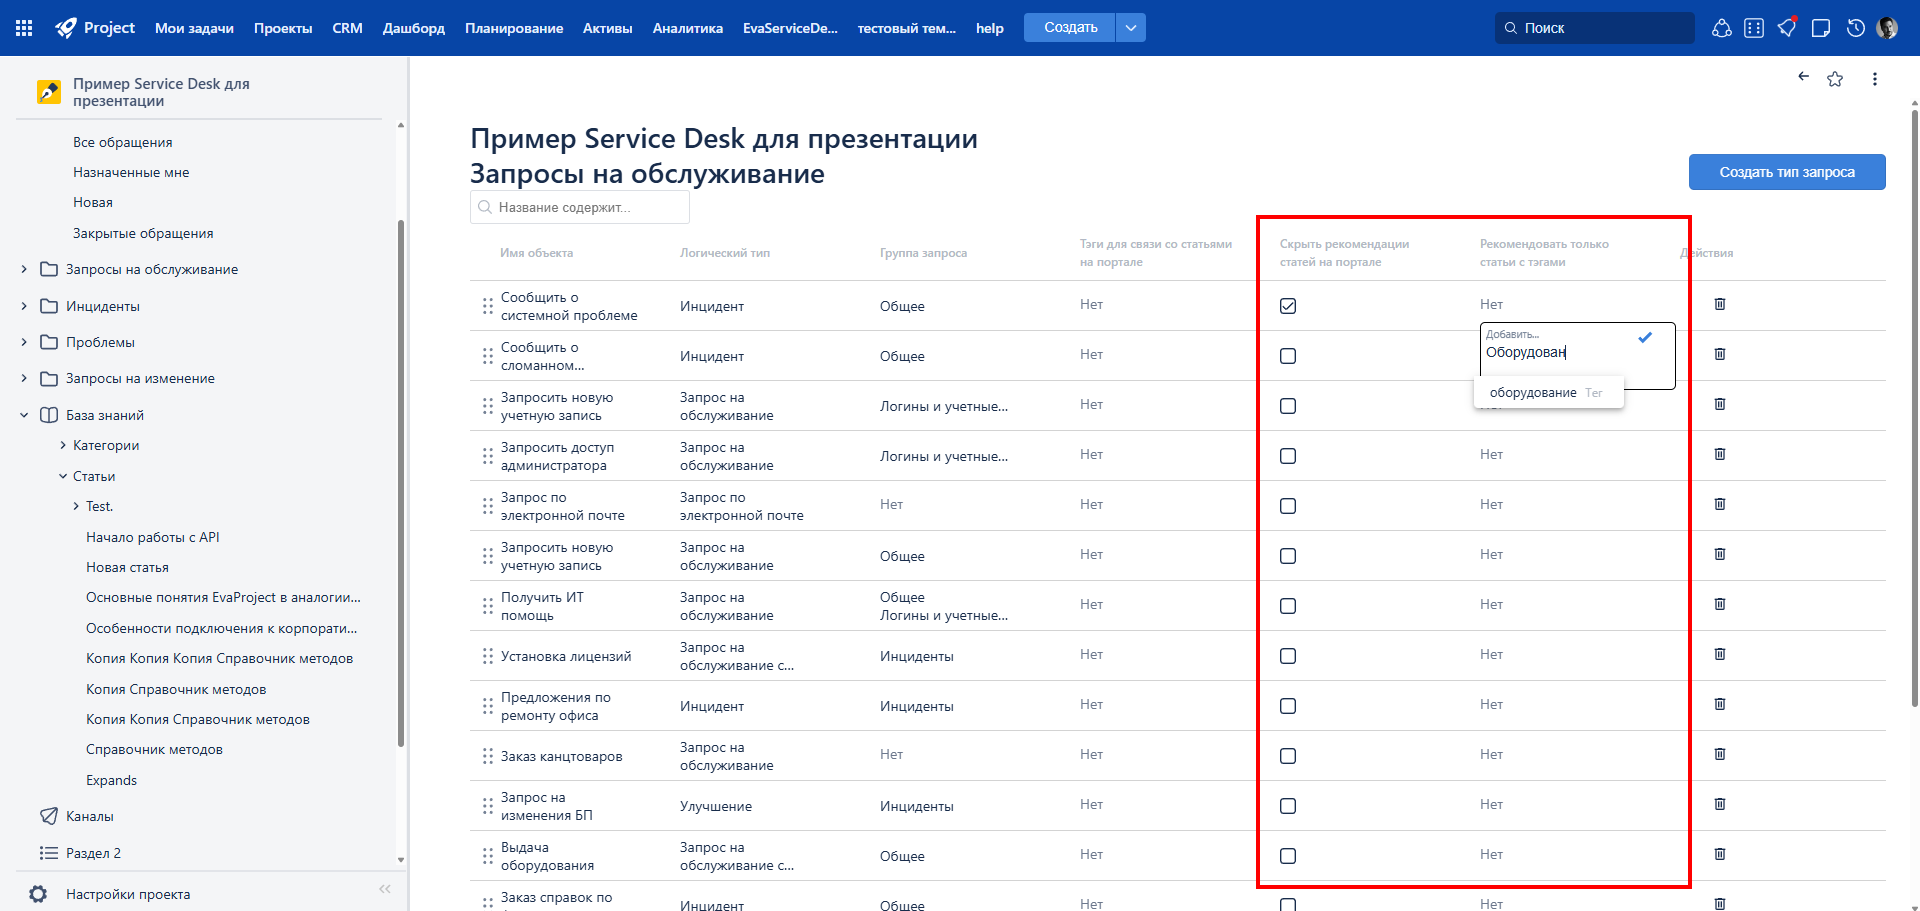Go to 'Мои задачи' in top navigation
Viewport: 1920px width, 911px height.
click(x=194, y=28)
